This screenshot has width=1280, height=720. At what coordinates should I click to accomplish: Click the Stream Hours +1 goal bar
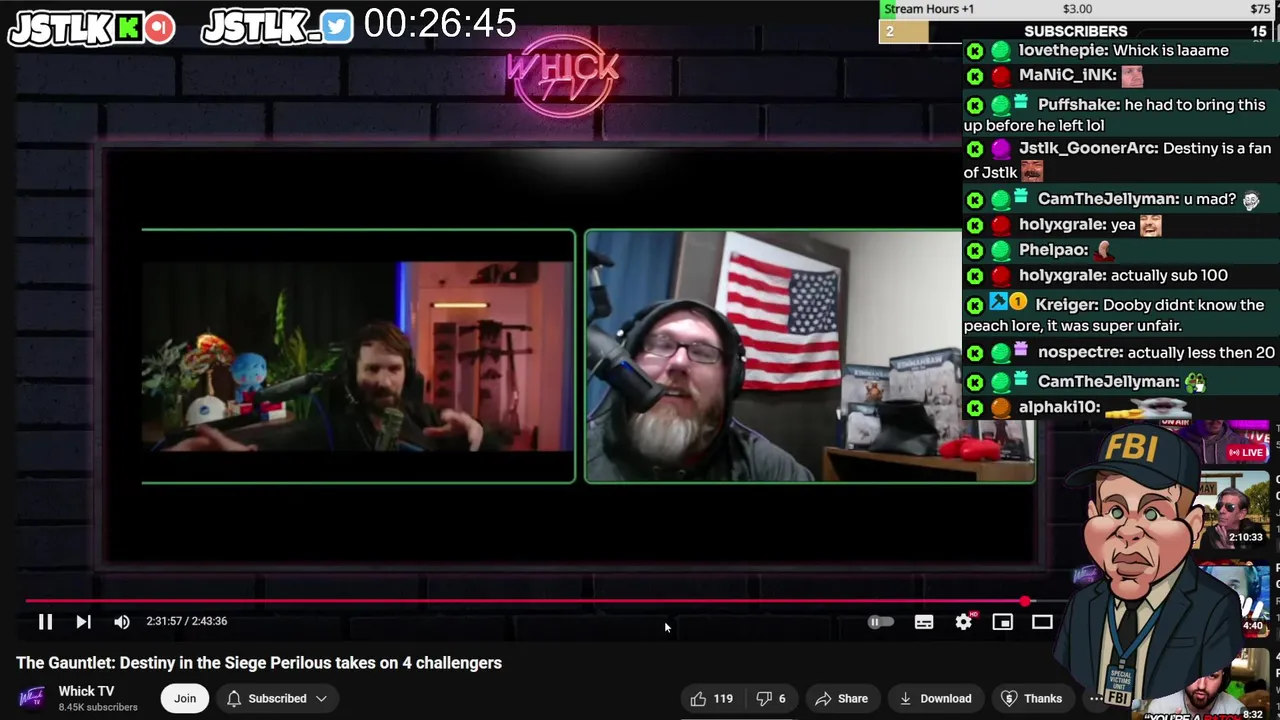pos(1077,9)
